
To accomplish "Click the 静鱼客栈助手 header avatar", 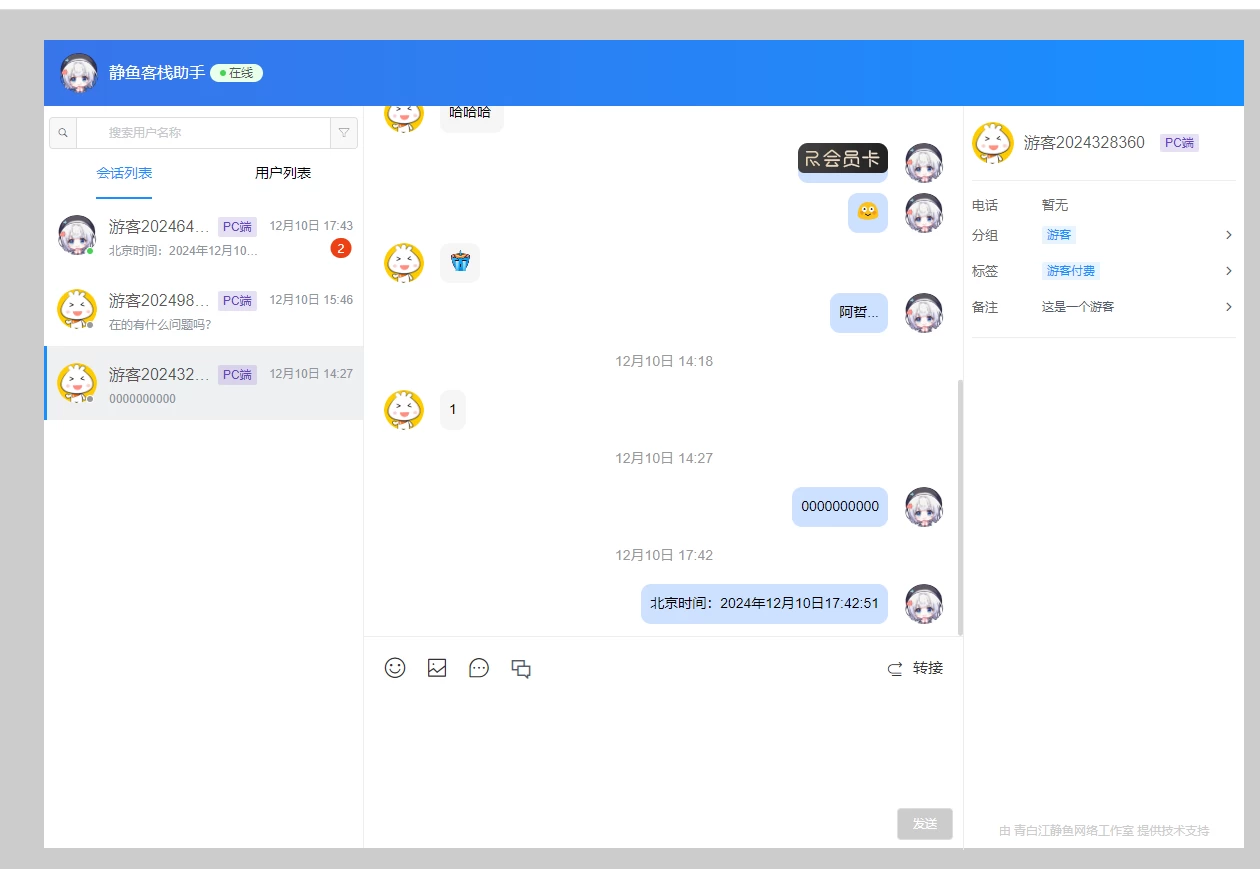I will (79, 73).
